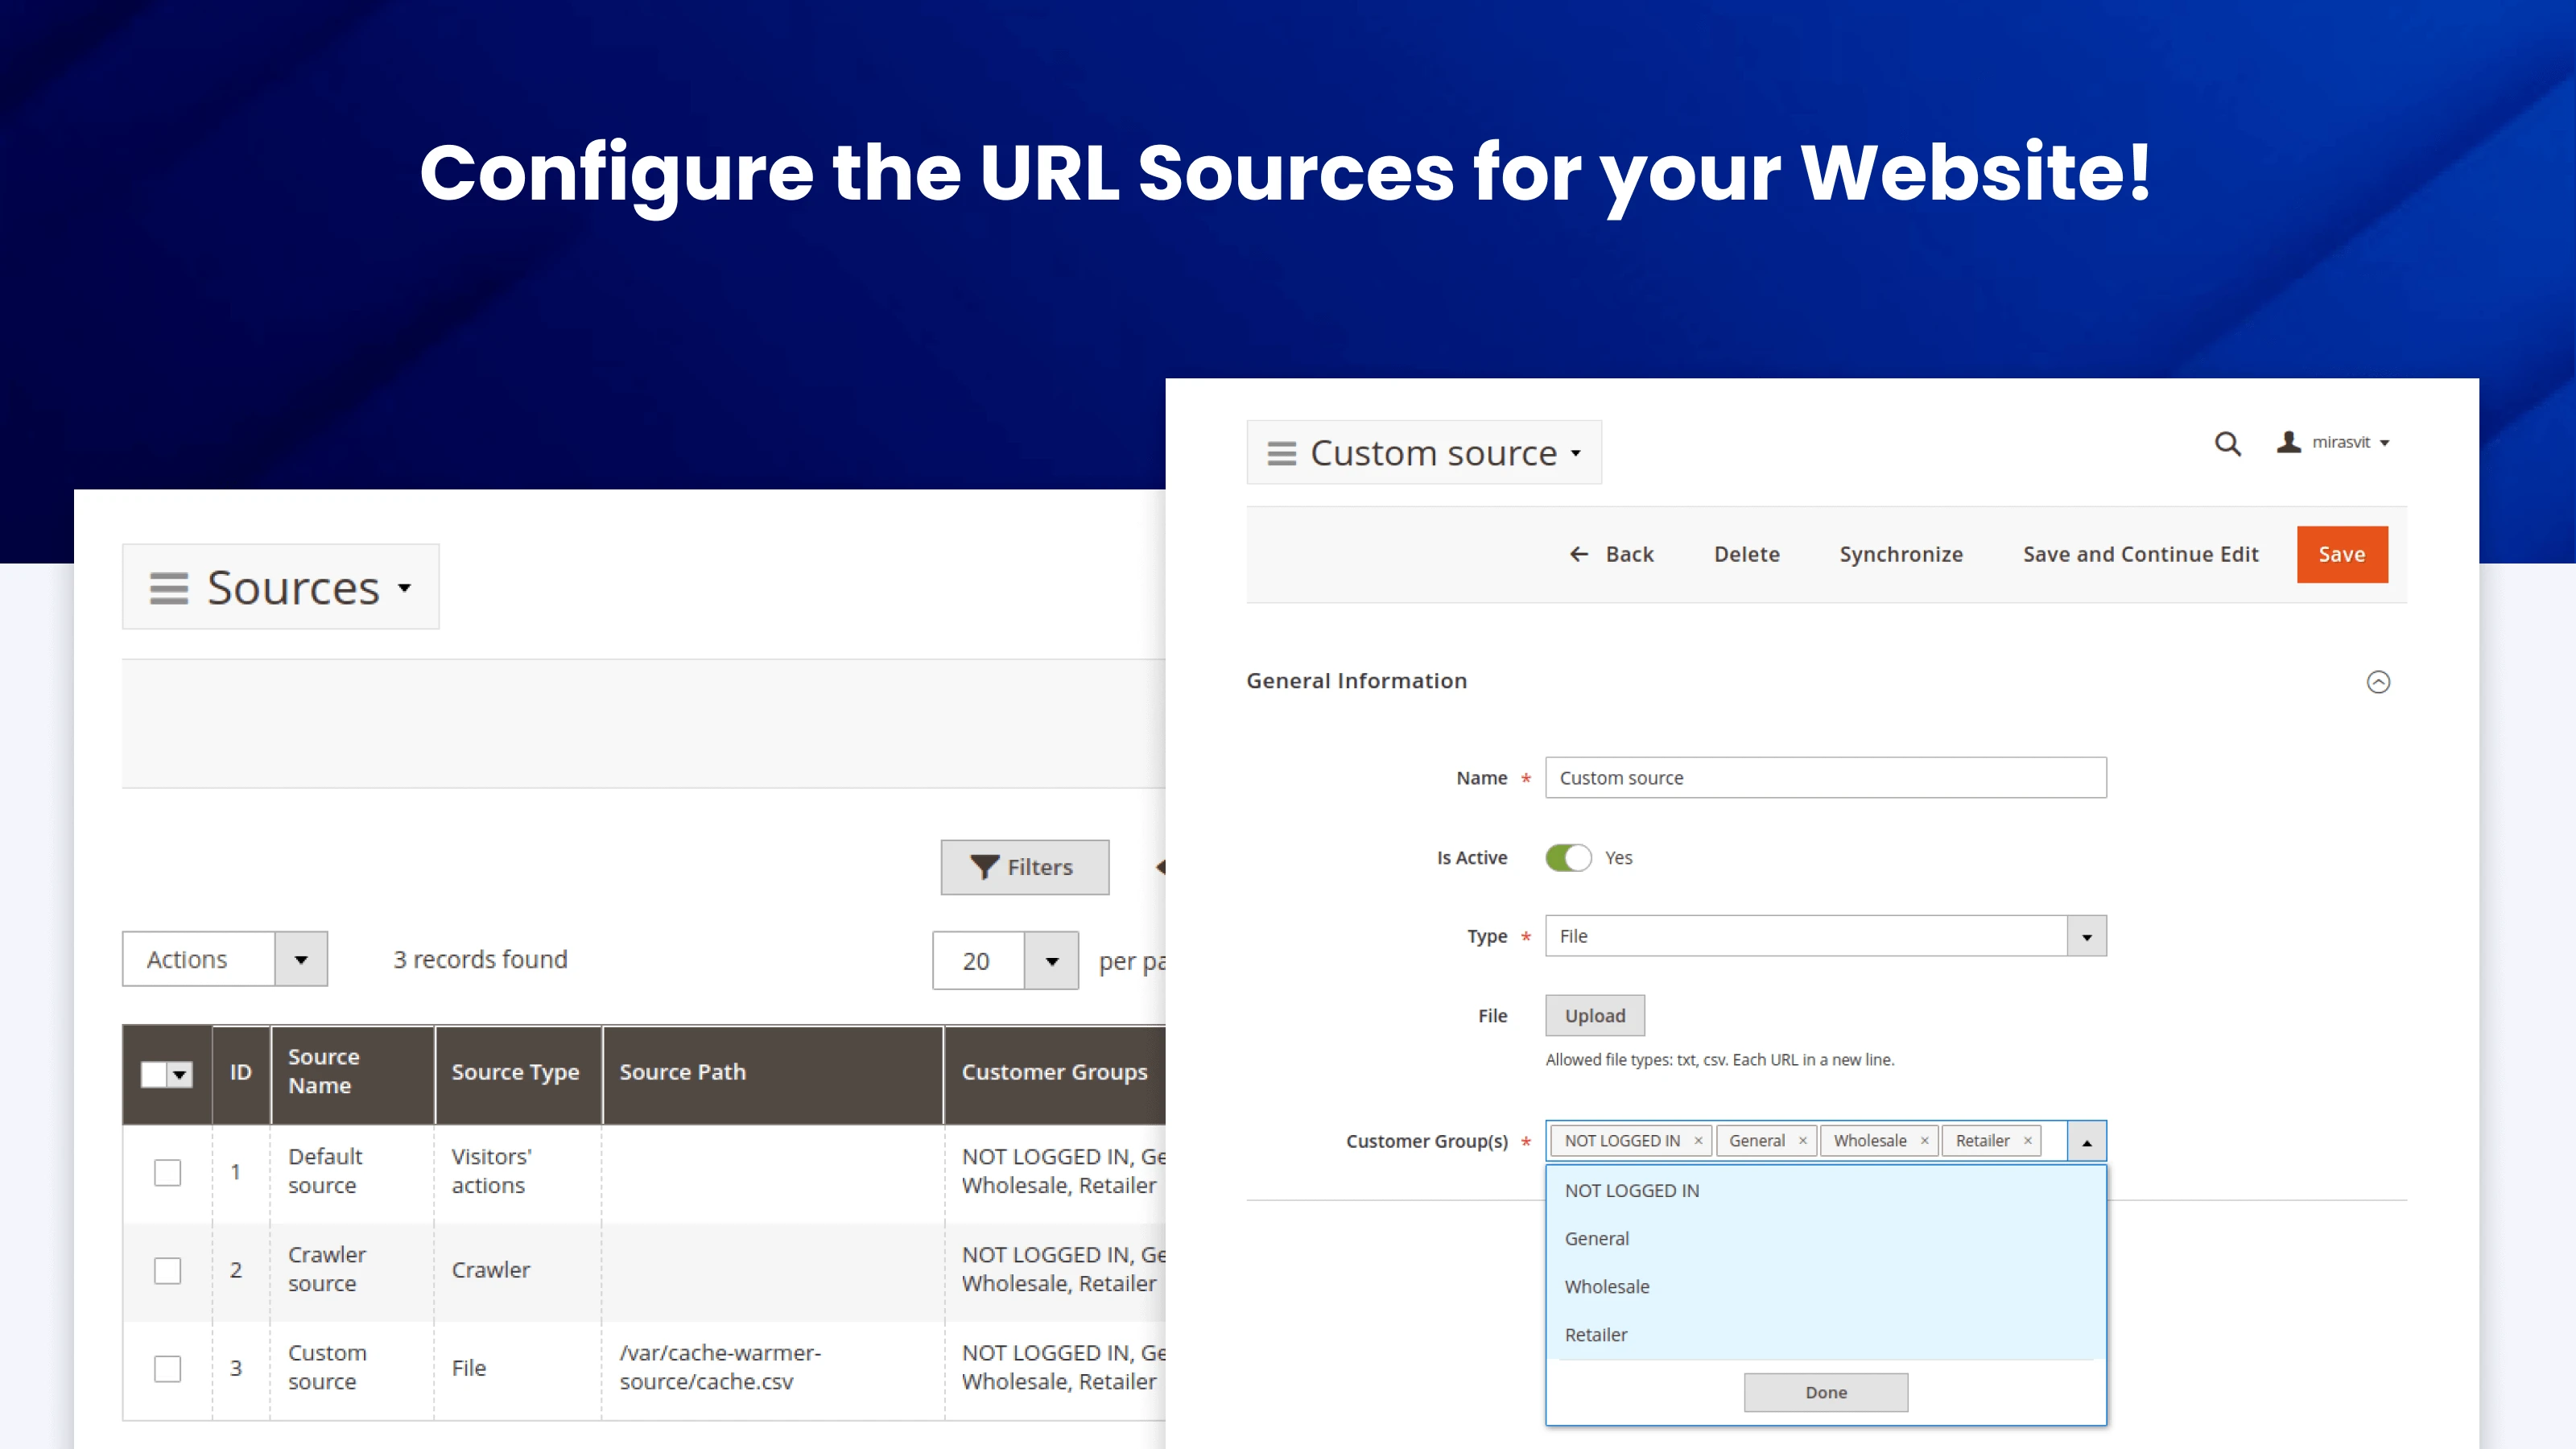Remove the NOT LOGGED IN tag
2576x1449 pixels.
pyautogui.click(x=1698, y=1141)
